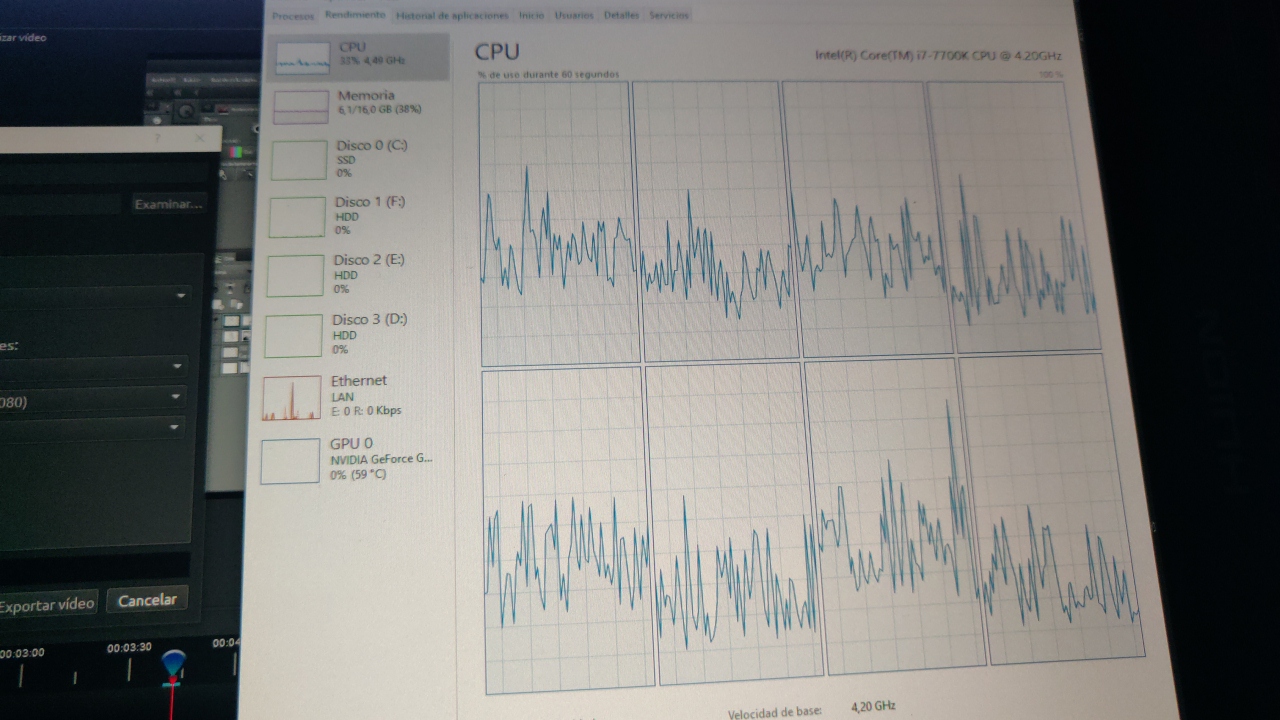Click the large CPU heading above the graphs
Viewport: 1280px width, 720px height.
[497, 52]
